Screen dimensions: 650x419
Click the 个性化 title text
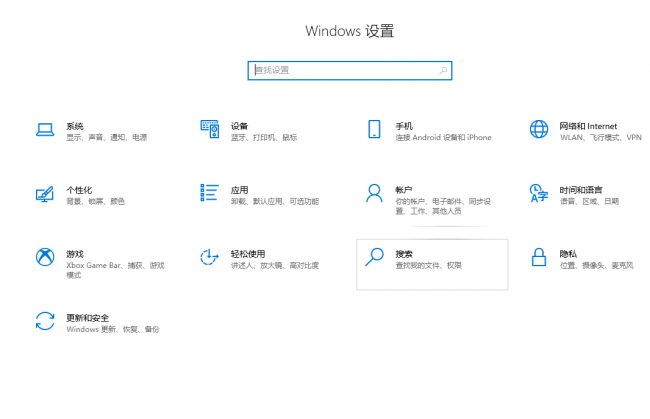[x=79, y=190]
